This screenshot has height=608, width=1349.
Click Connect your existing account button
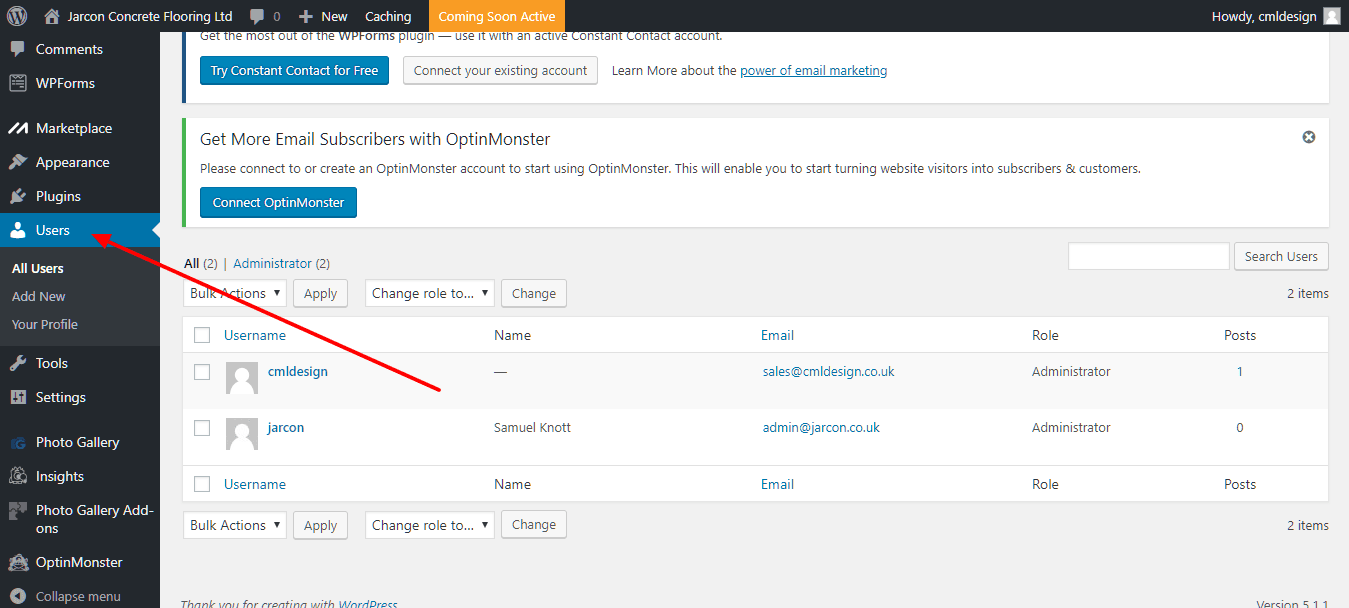pyautogui.click(x=500, y=70)
